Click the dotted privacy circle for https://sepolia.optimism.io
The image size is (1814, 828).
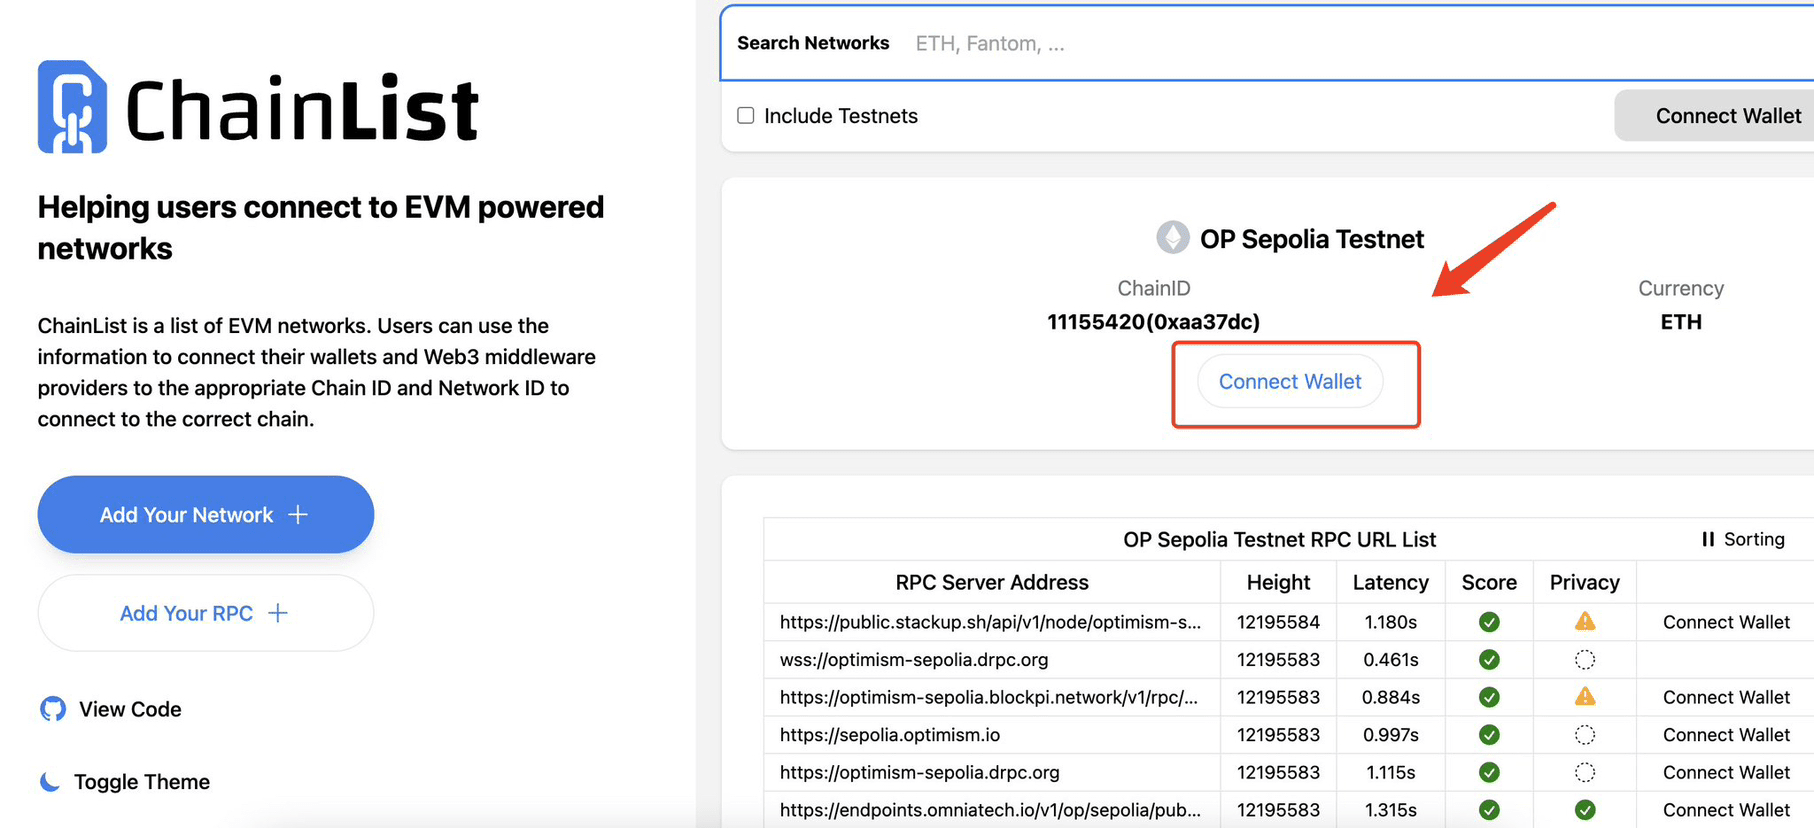[1585, 735]
